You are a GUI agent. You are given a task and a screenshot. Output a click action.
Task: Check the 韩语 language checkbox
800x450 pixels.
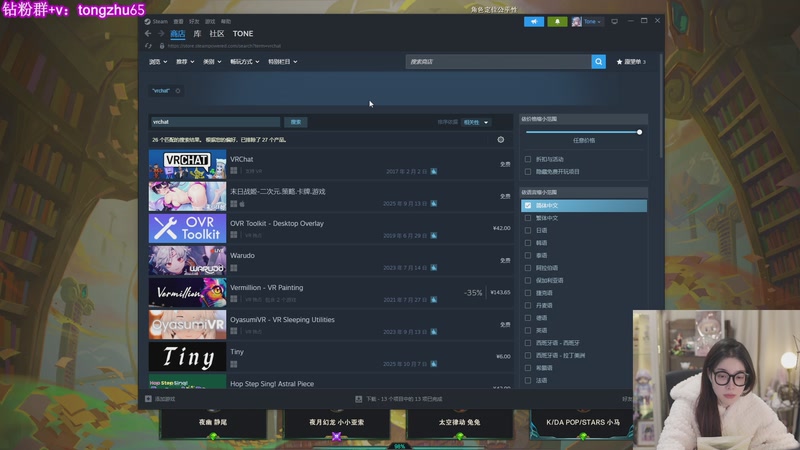528,243
